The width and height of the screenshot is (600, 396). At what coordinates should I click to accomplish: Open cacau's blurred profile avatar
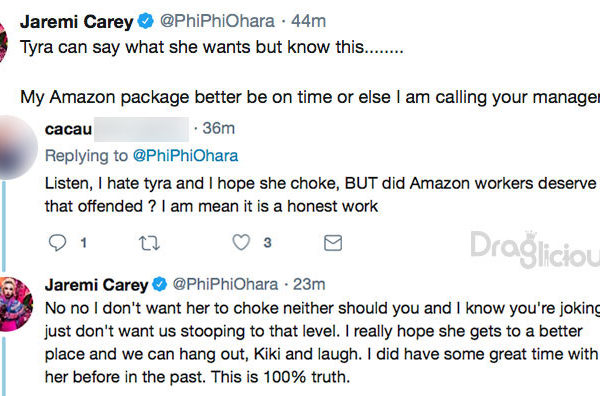tap(15, 148)
